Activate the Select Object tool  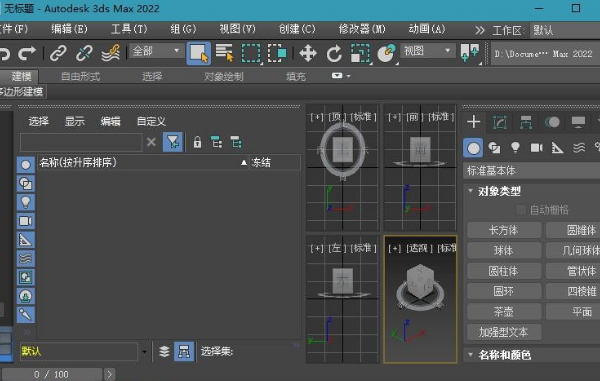(x=199, y=53)
